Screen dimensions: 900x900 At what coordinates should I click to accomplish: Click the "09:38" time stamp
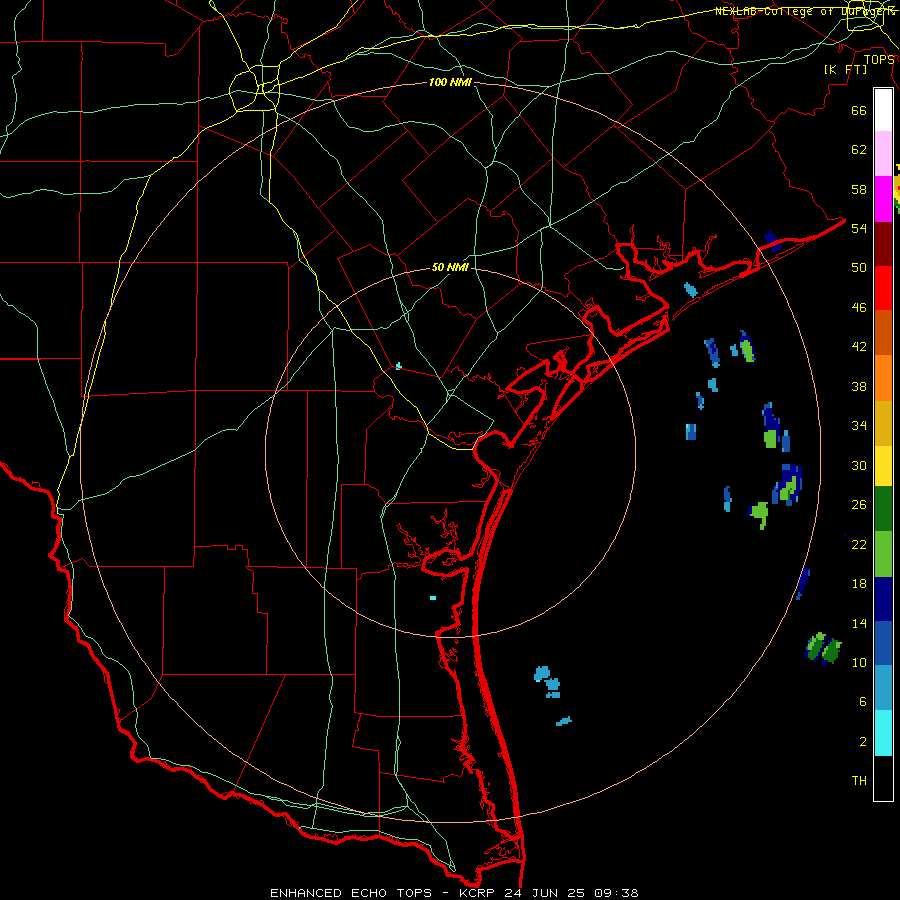pyautogui.click(x=617, y=893)
